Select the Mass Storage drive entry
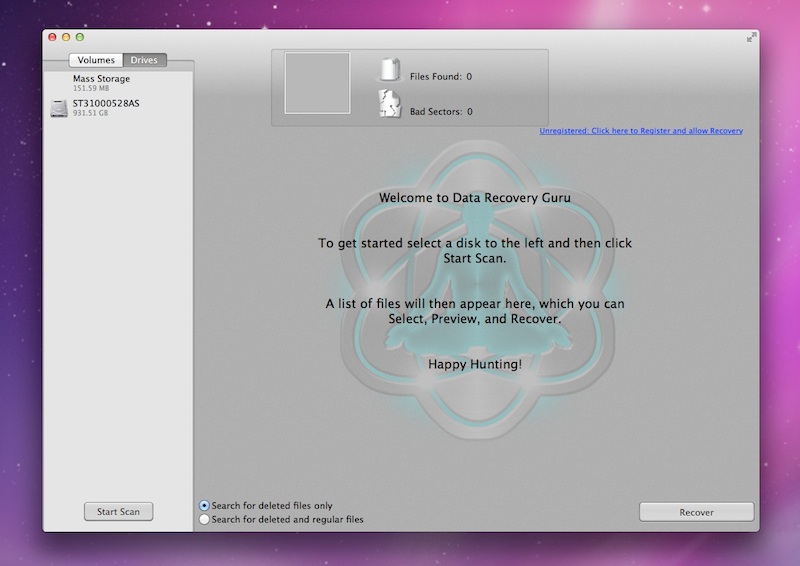Screen dimensions: 800x566 point(101,79)
